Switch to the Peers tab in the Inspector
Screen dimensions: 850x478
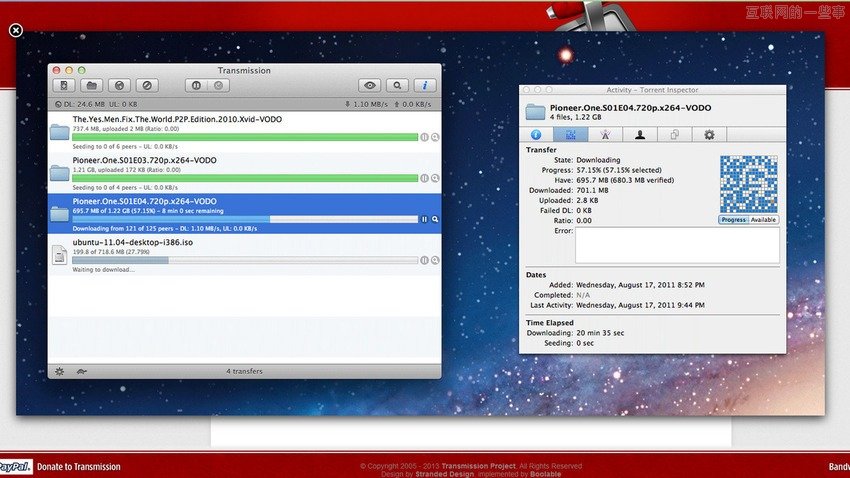[639, 134]
